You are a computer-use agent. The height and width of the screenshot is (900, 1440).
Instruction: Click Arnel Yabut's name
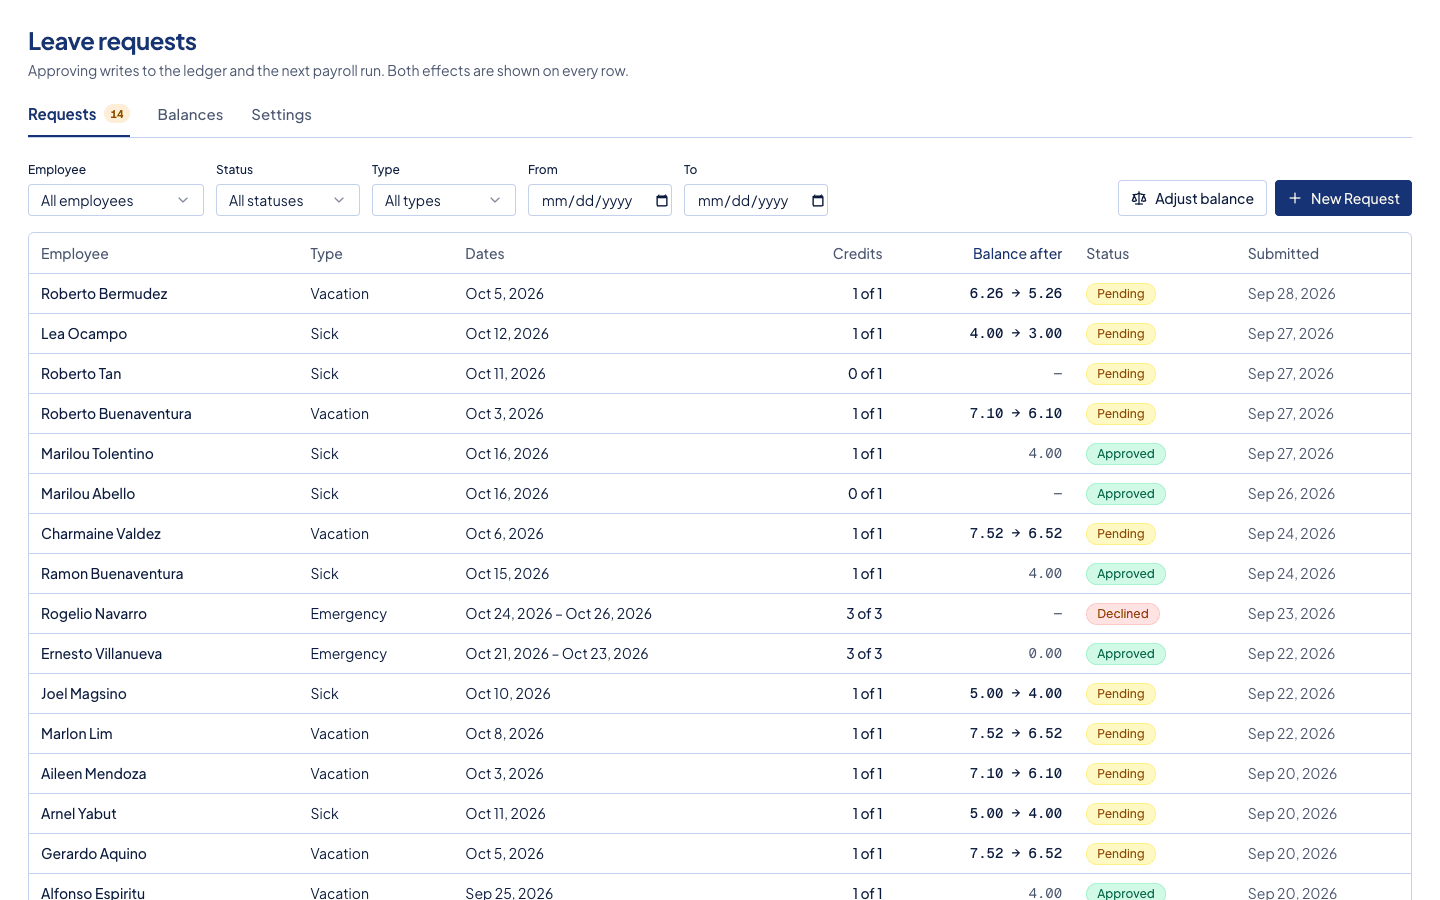(x=79, y=814)
